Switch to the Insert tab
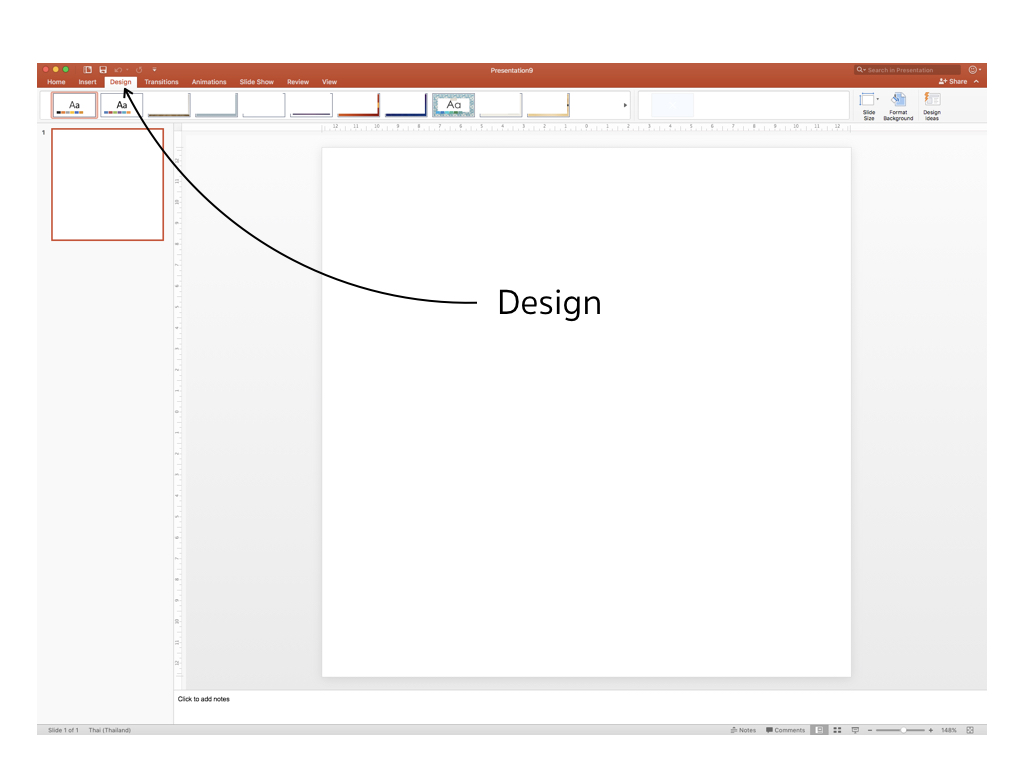This screenshot has width=1024, height=768. (88, 82)
